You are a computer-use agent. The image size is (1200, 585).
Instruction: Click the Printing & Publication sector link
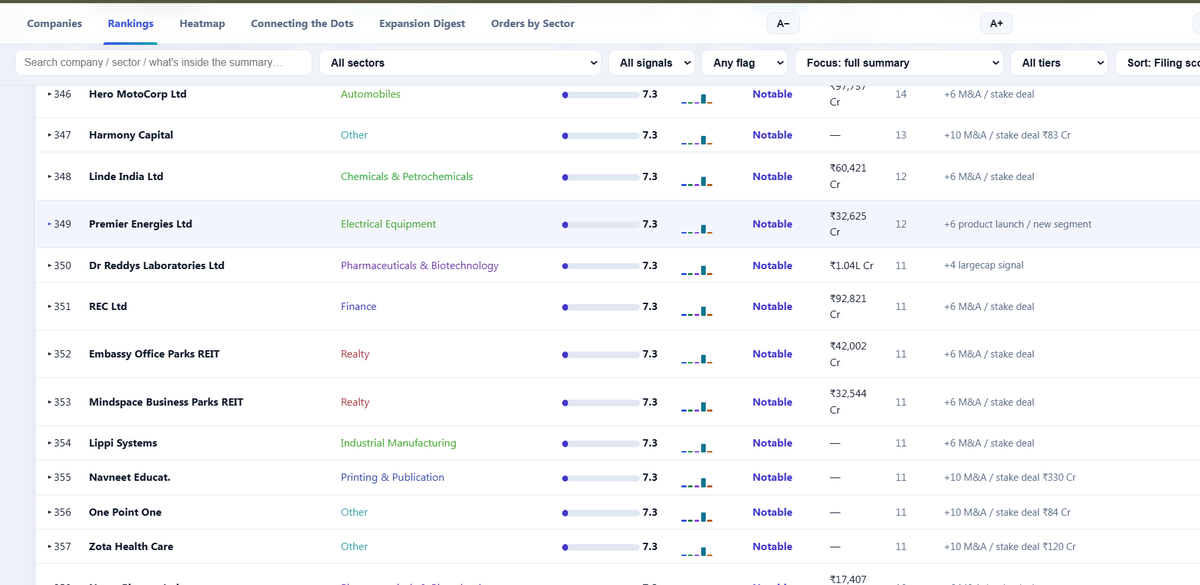392,477
